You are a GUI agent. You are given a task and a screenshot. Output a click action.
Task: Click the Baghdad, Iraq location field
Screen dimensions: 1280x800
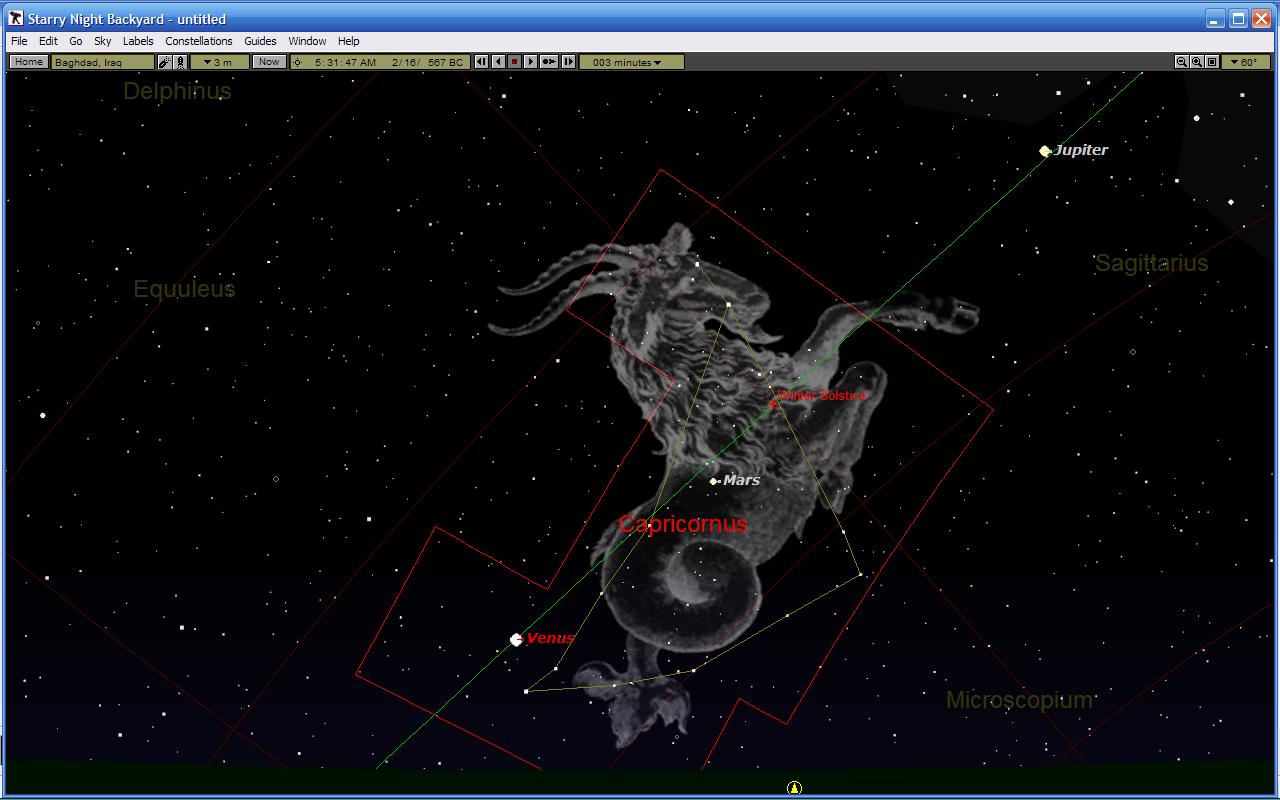[x=103, y=62]
